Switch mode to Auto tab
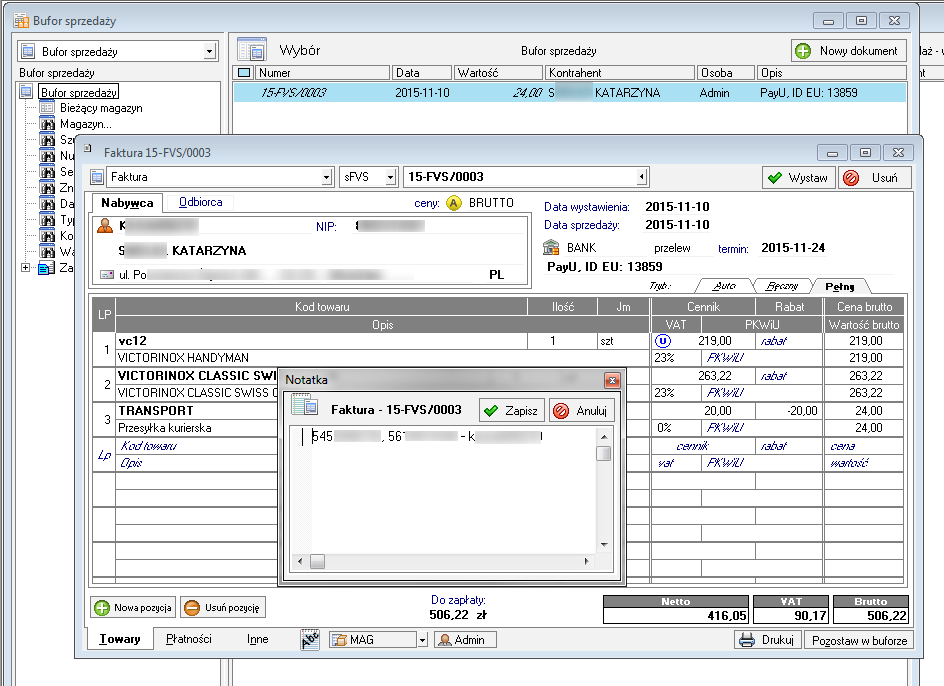The image size is (944, 686). (x=724, y=286)
